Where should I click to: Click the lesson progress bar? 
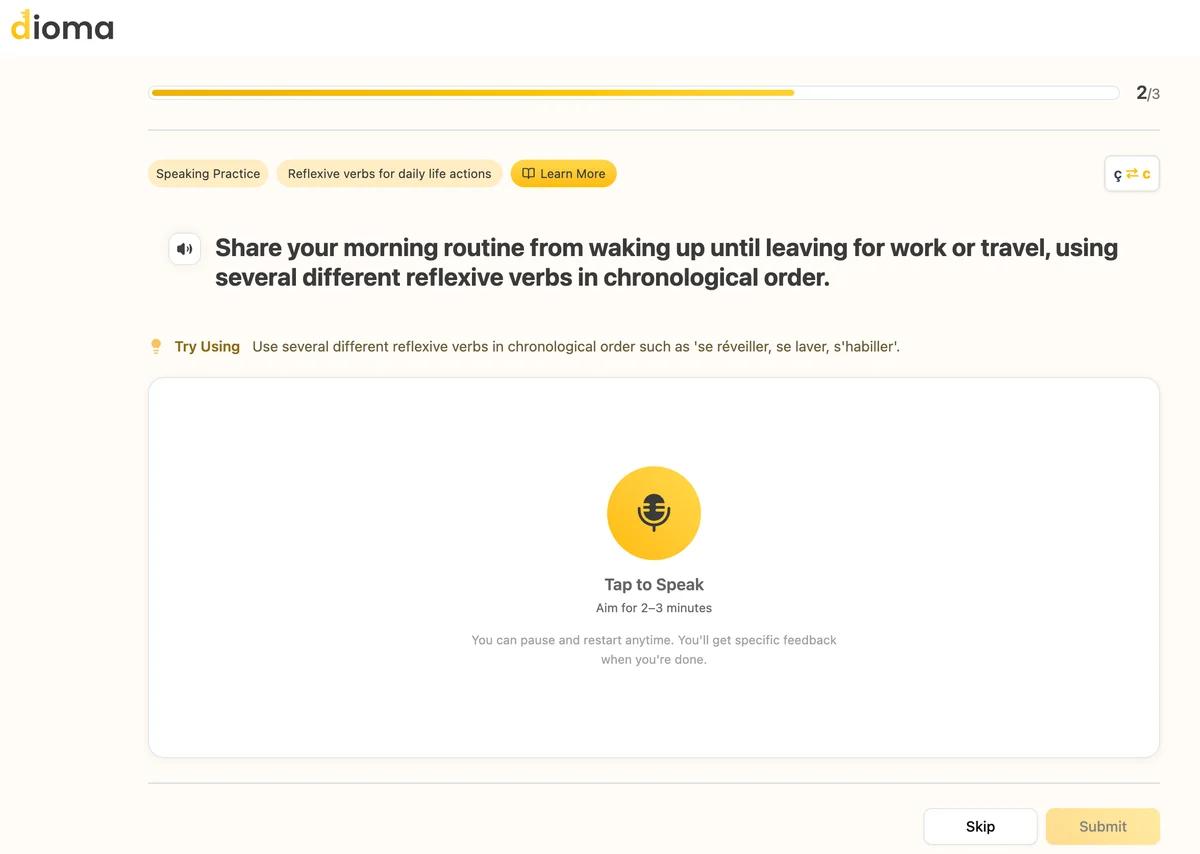634,93
